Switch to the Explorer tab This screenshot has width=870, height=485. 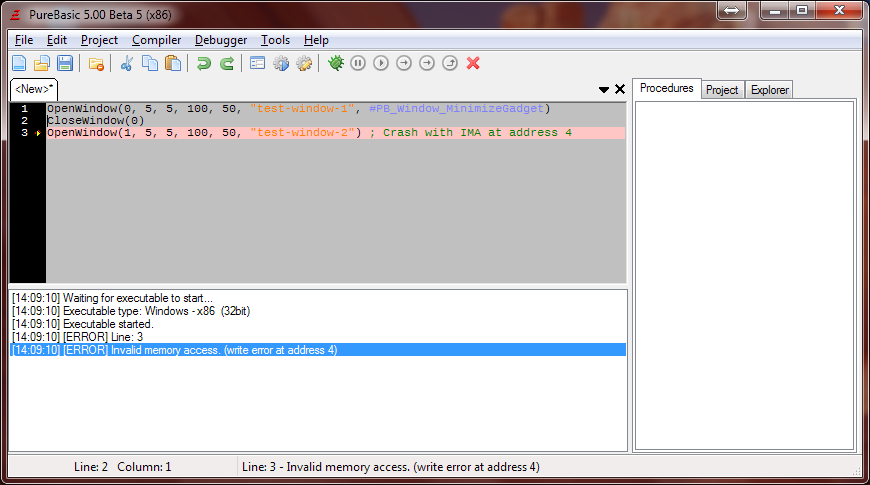coord(769,90)
